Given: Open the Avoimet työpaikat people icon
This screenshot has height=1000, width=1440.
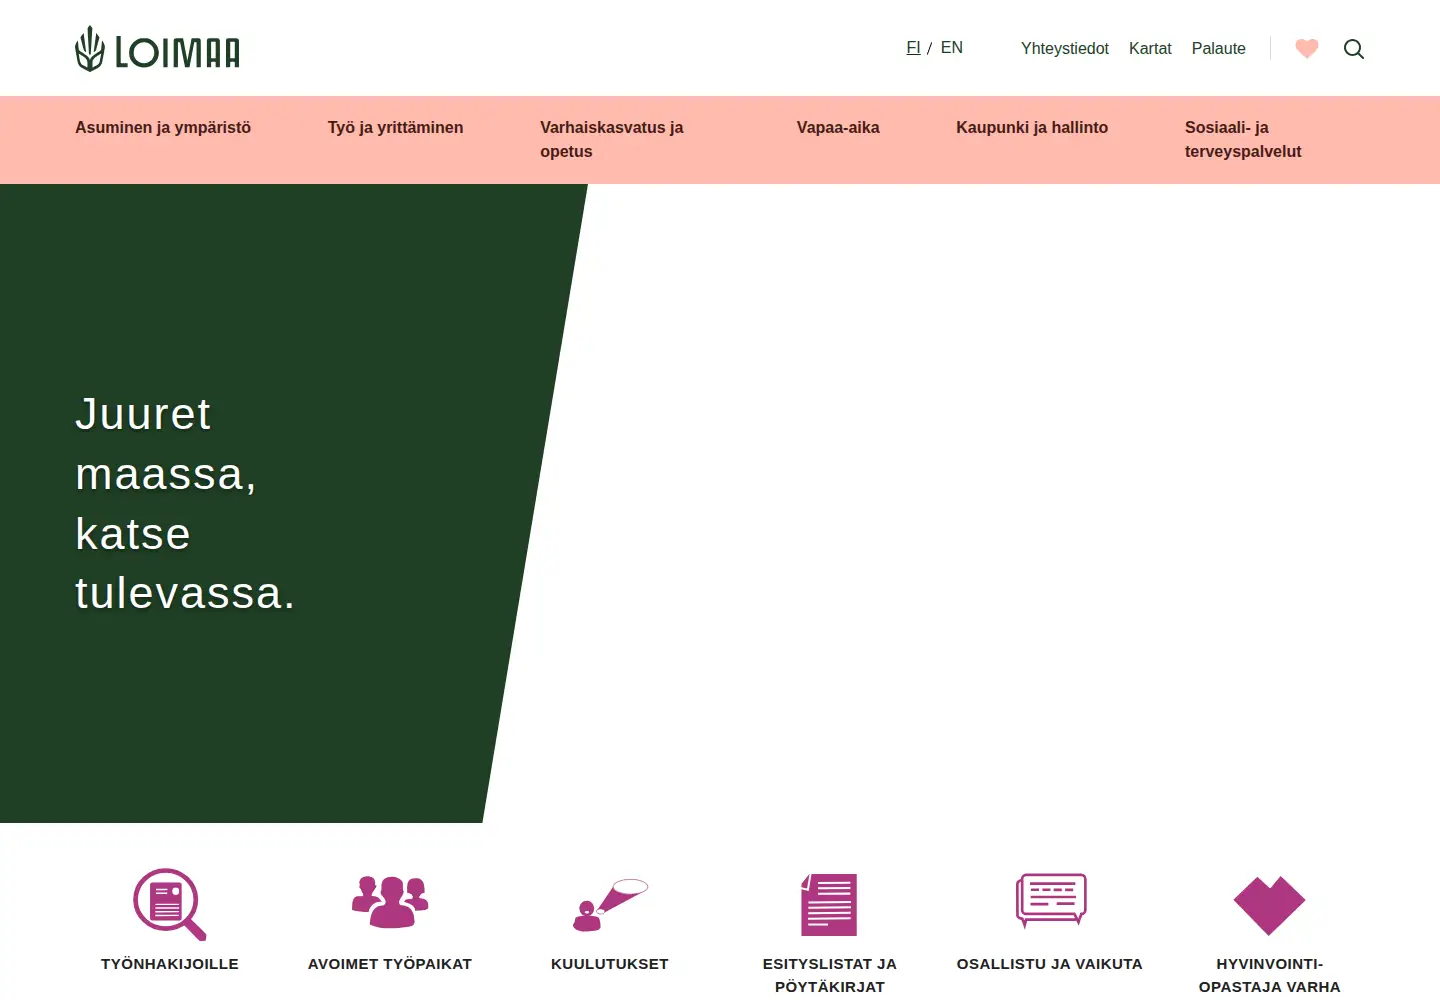Looking at the screenshot, I should [390, 901].
